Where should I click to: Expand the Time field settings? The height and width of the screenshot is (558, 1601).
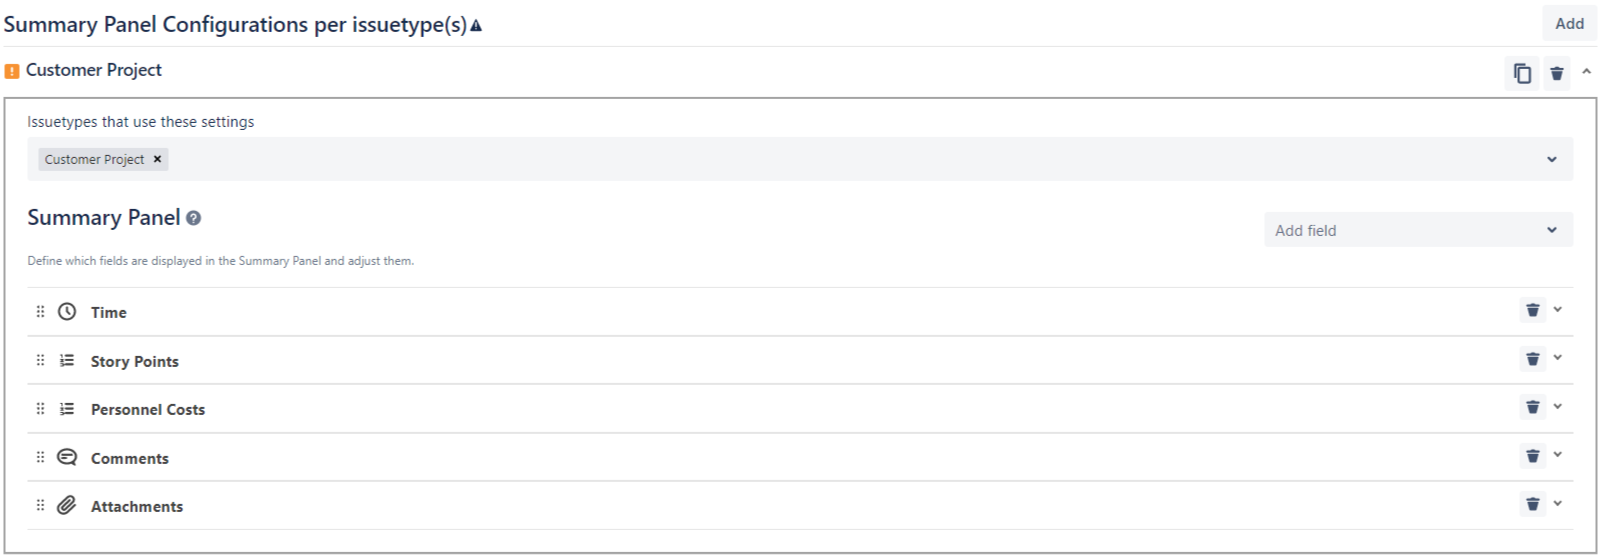(1558, 310)
